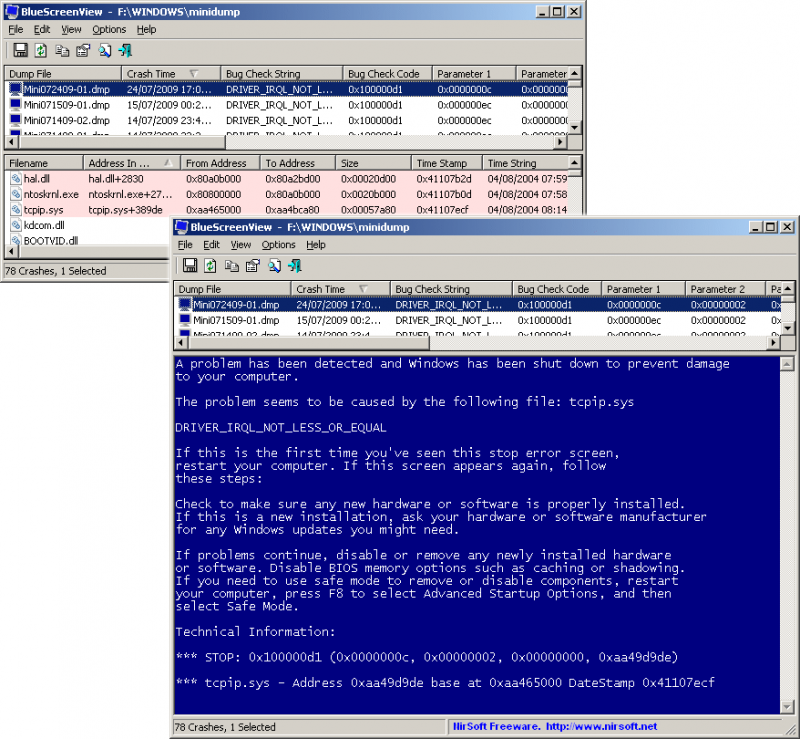The width and height of the screenshot is (800, 739).
Task: Sort by Bug Check Code in front window
Action: tap(557, 289)
